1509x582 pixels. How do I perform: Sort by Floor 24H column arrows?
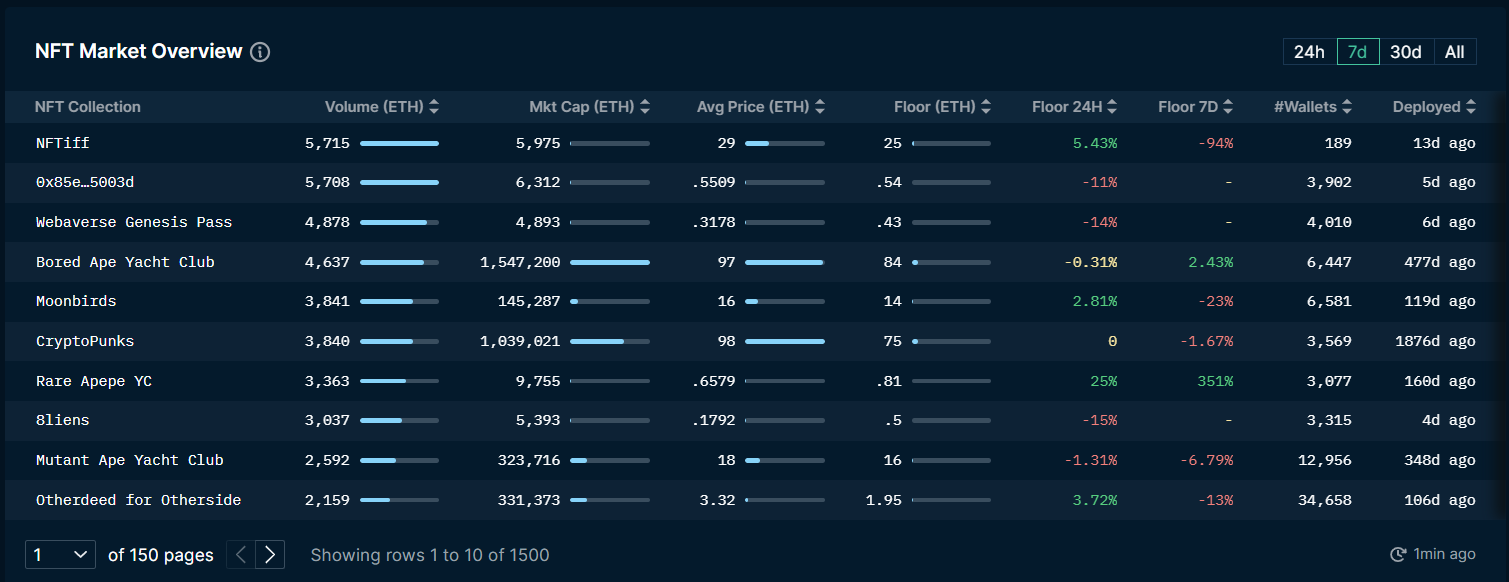[1112, 107]
